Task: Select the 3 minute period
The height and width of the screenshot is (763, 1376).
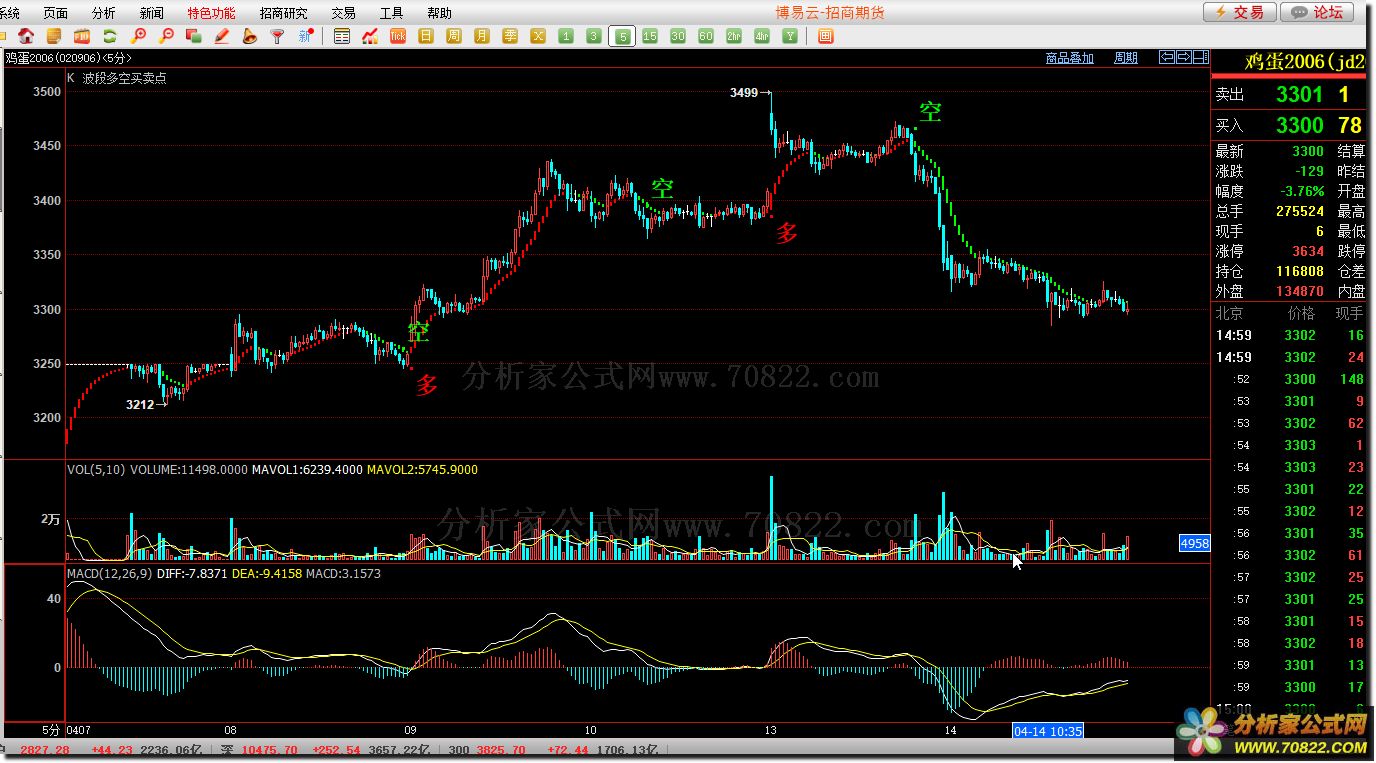Action: [x=594, y=36]
